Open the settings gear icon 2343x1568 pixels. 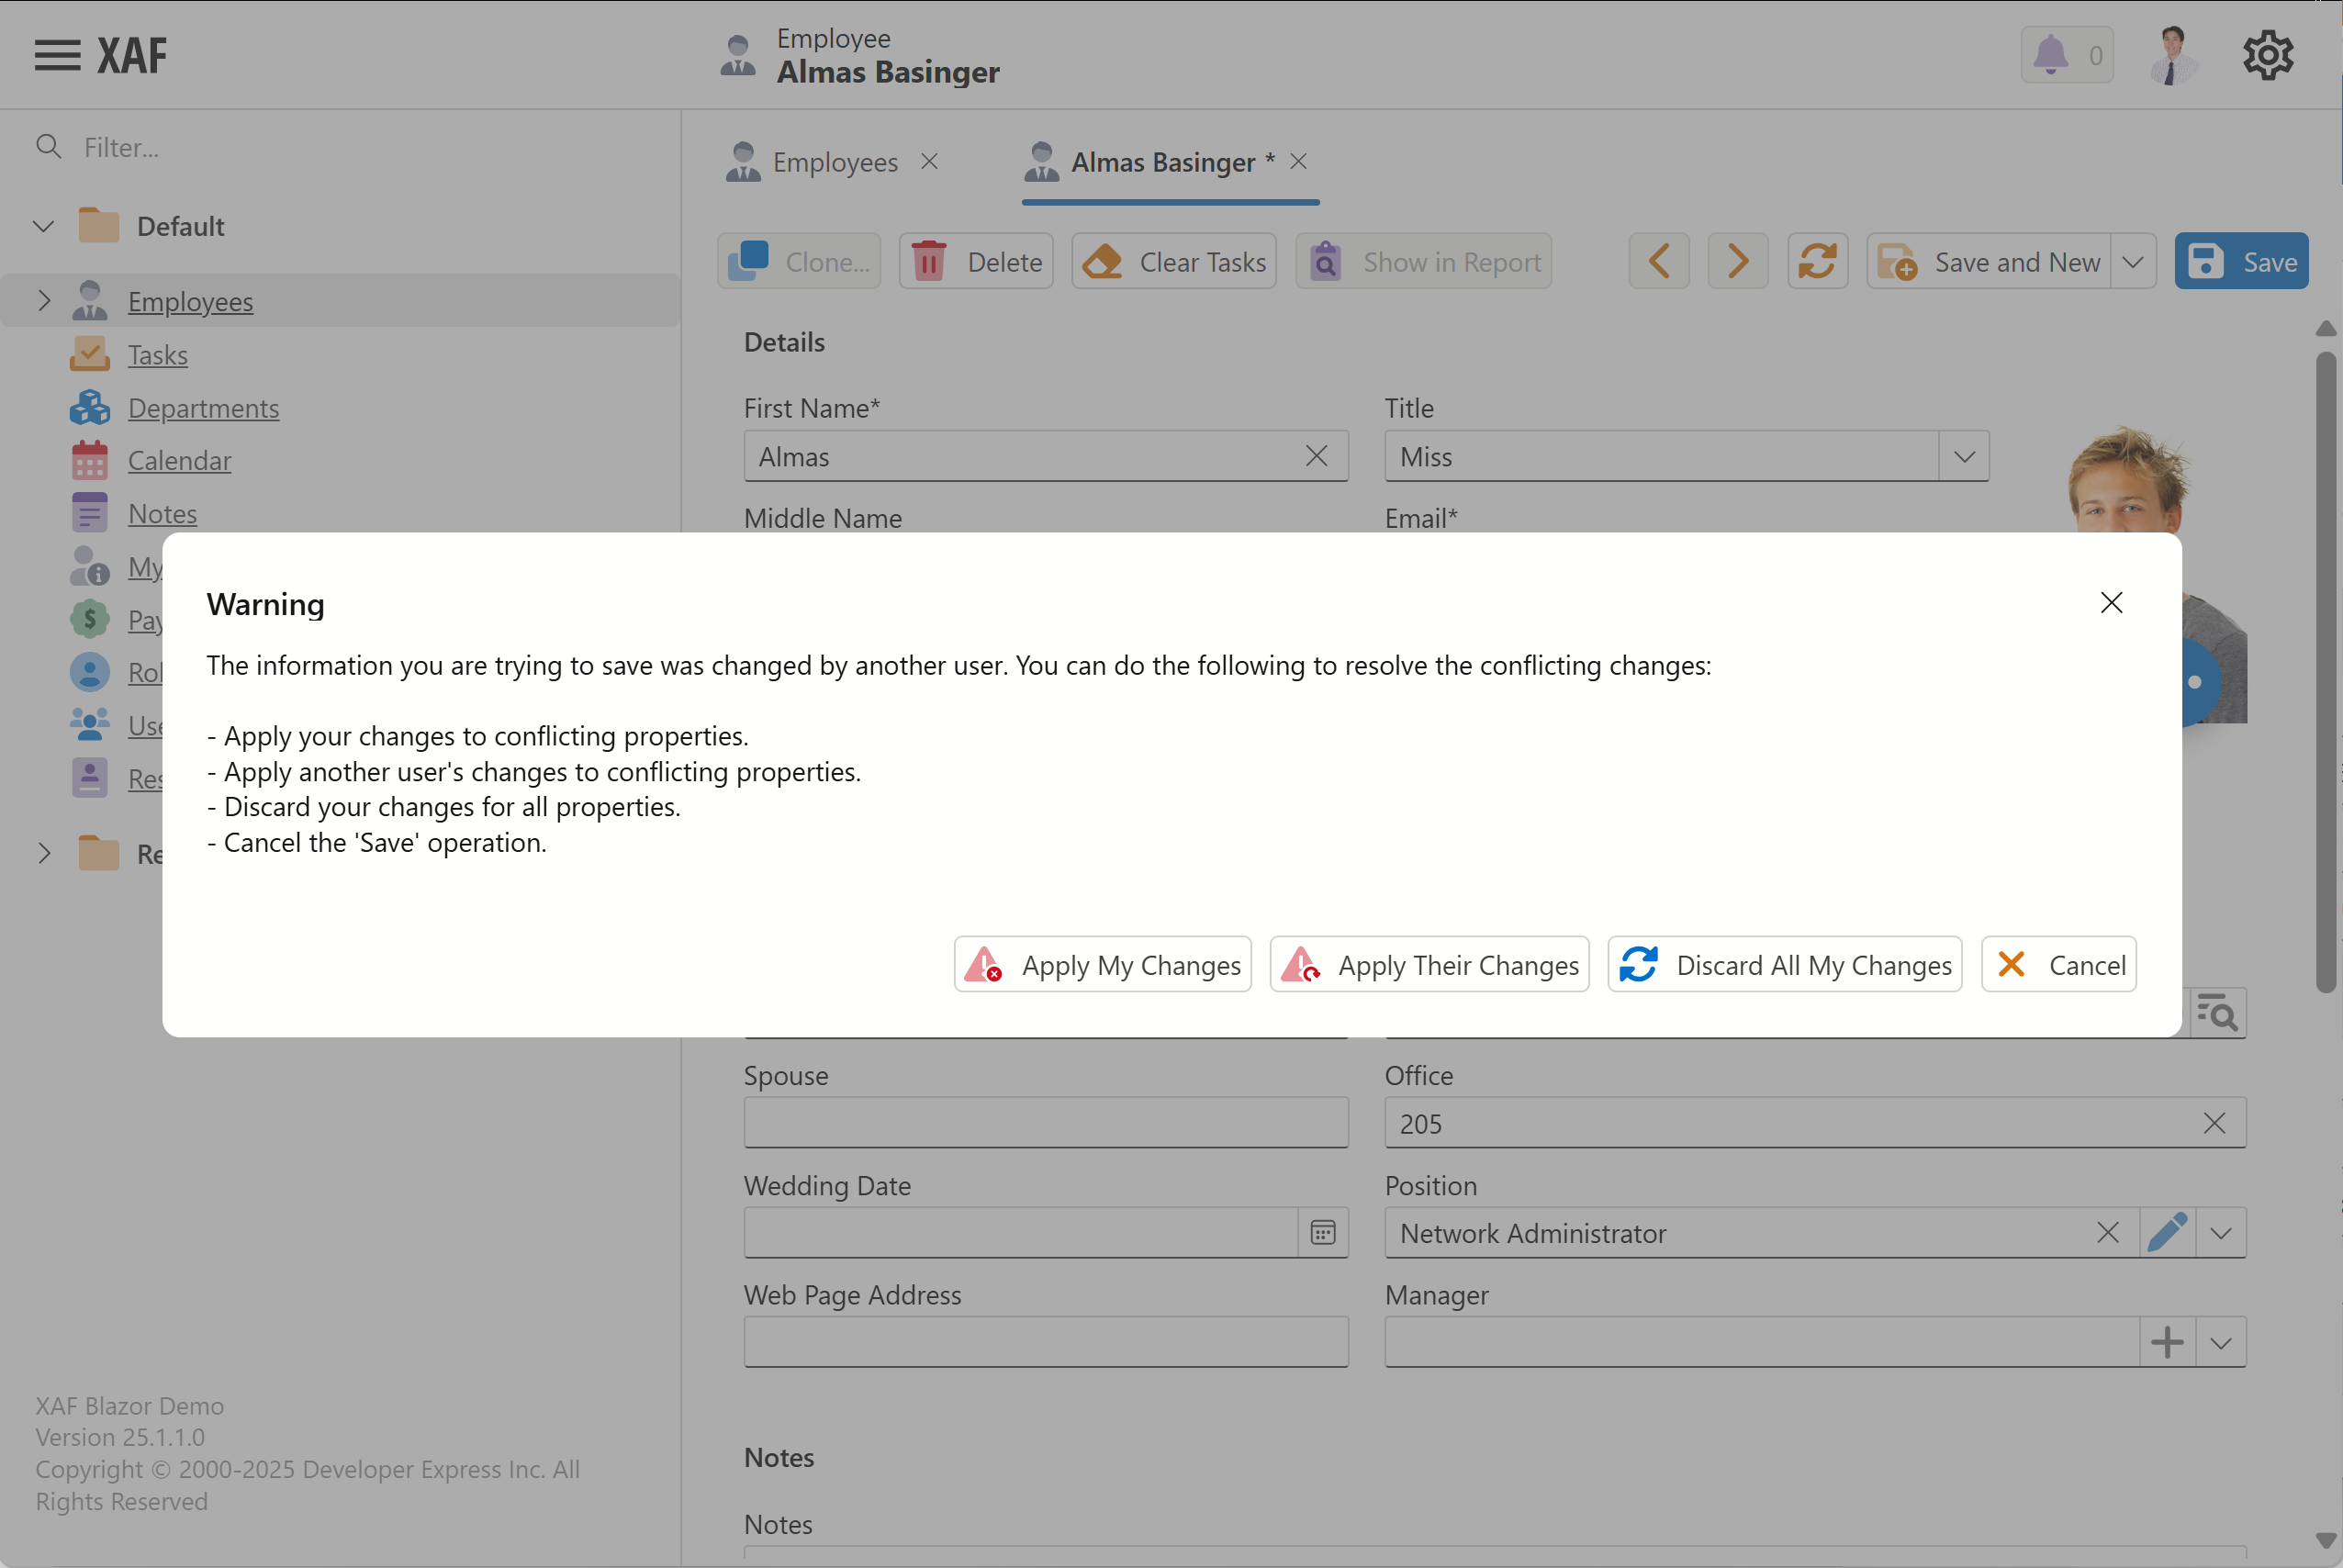[x=2267, y=55]
